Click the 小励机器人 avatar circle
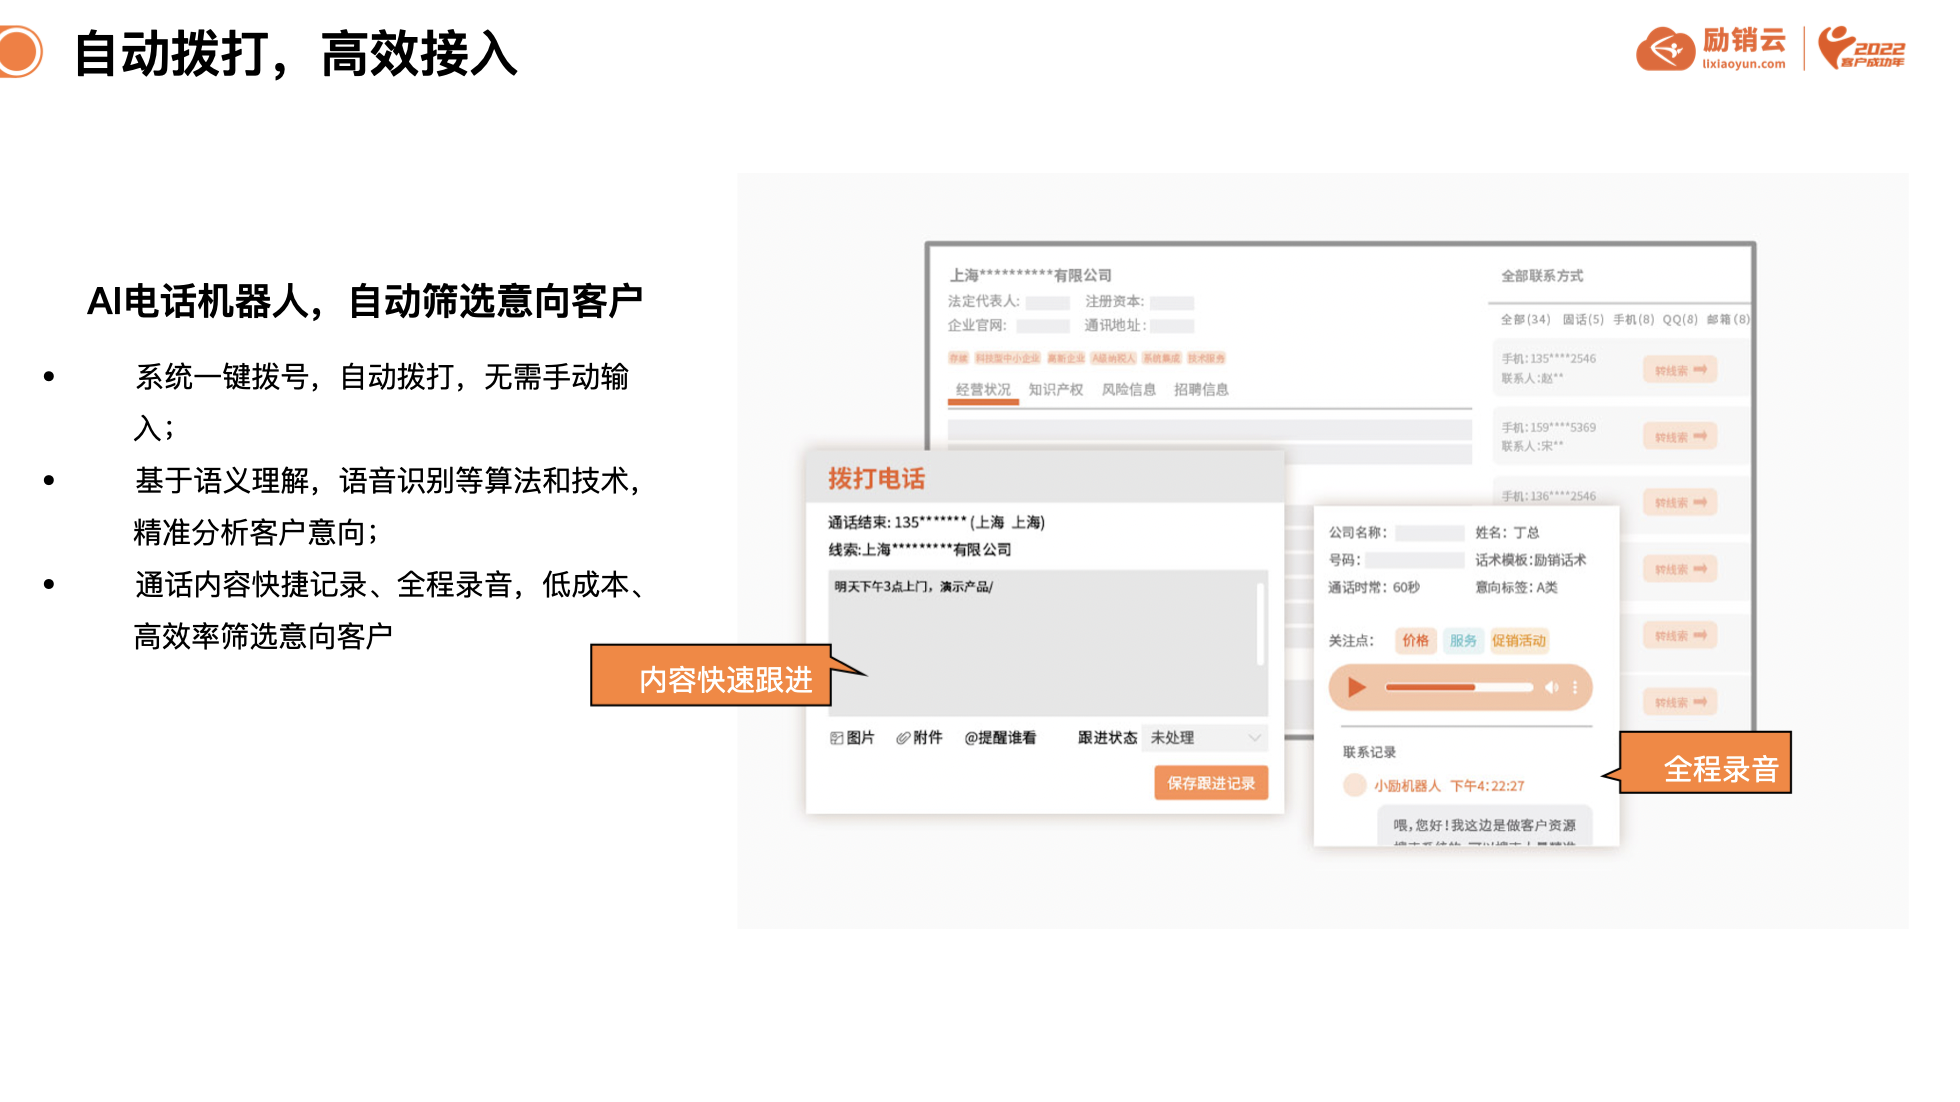 (1354, 785)
